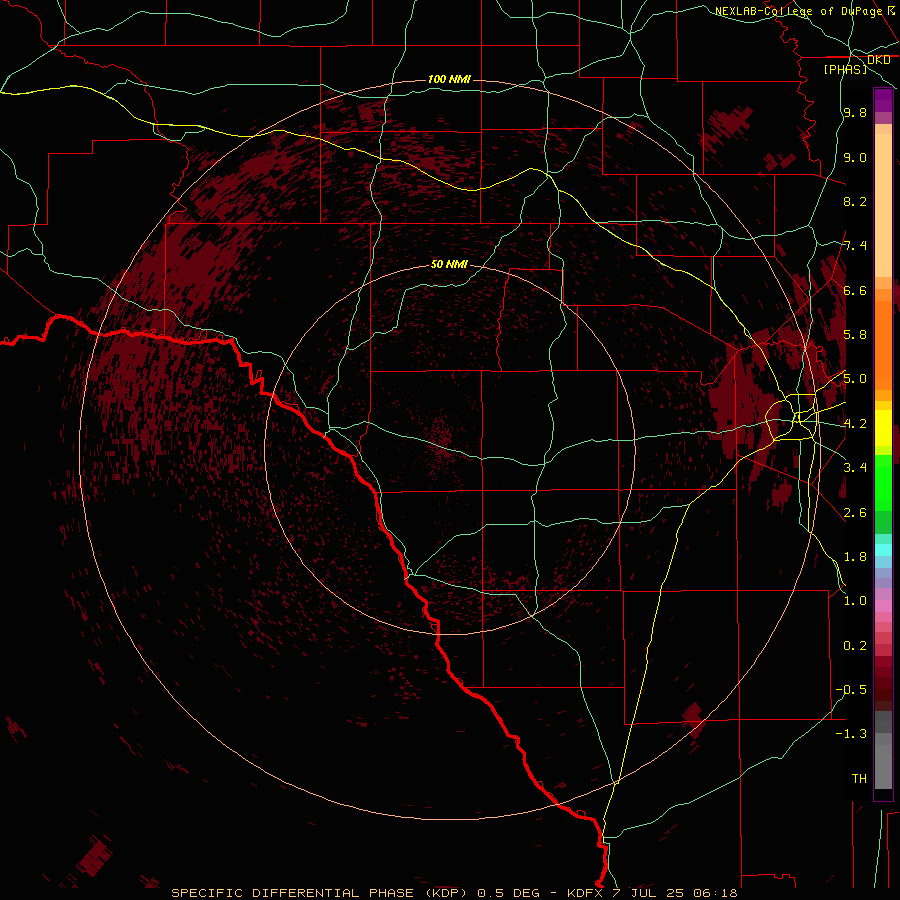Click the pink segment of the color bar
The image size is (900, 900).
tap(883, 606)
